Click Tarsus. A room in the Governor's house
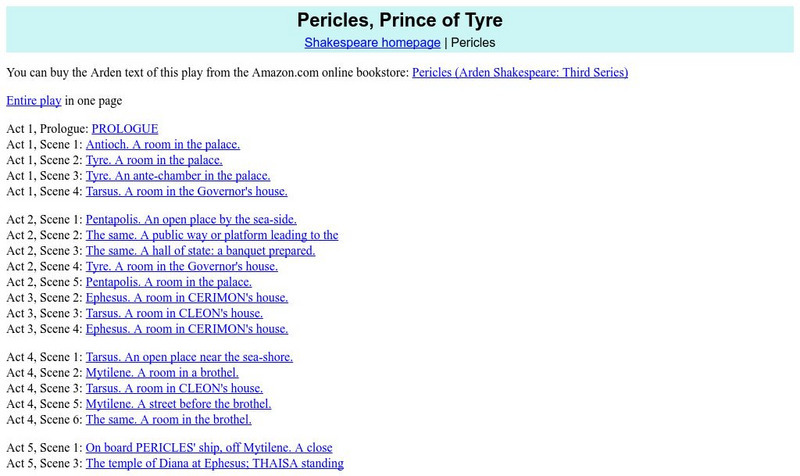The height and width of the screenshot is (476, 800). click(x=186, y=191)
